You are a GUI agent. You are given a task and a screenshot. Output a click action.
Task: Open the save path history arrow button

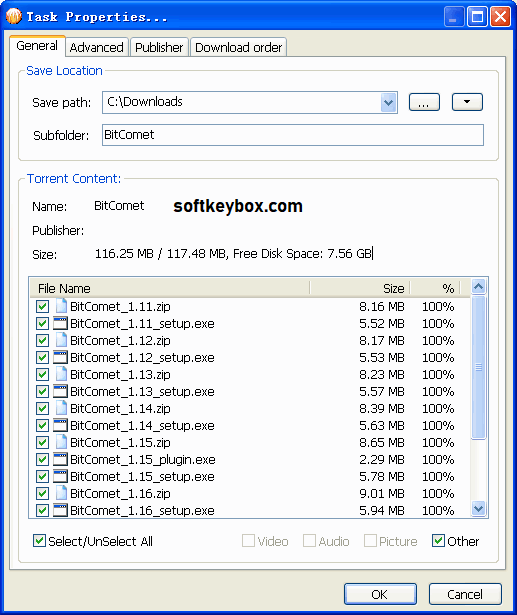click(x=467, y=102)
